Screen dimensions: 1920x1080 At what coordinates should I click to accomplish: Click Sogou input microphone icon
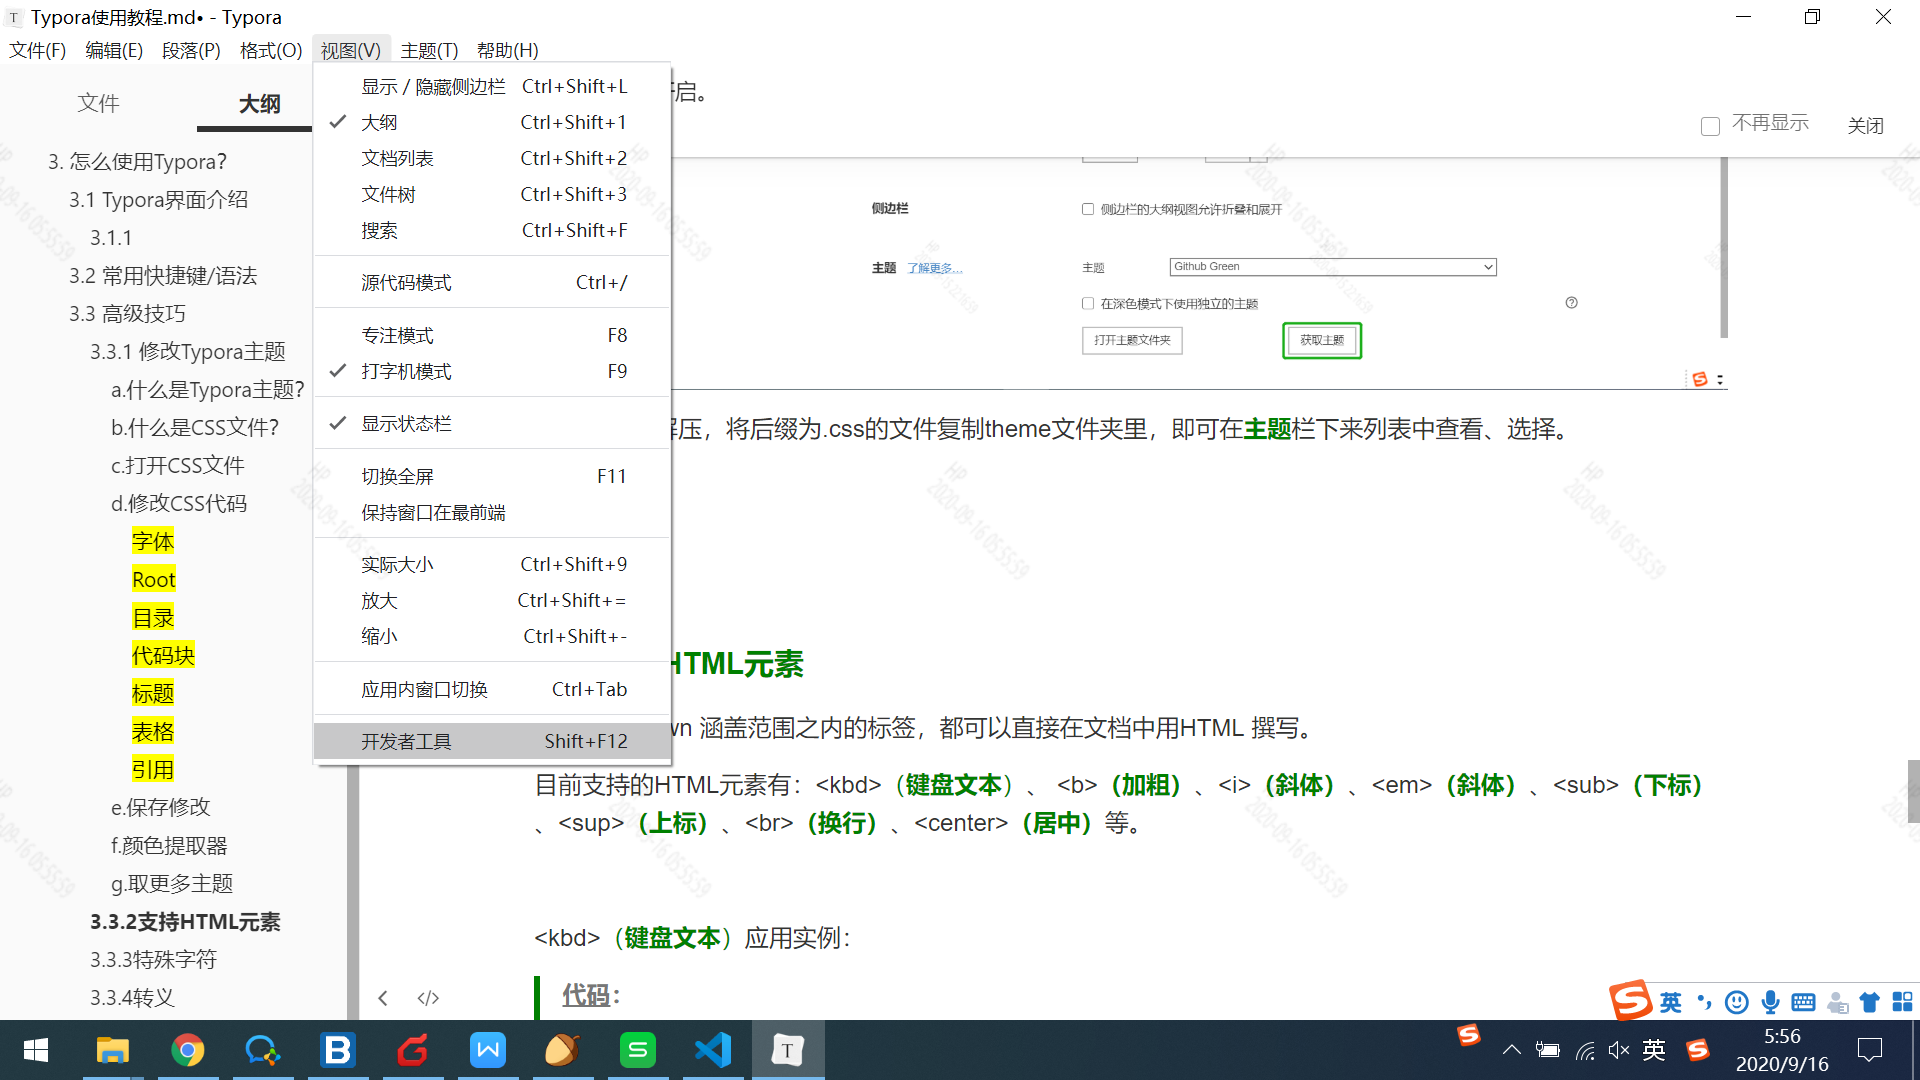(1770, 1002)
